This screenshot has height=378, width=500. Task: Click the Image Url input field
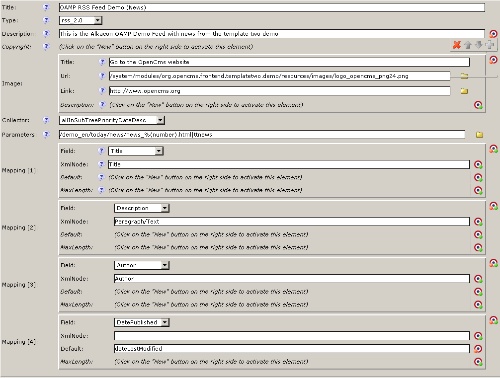[279, 76]
